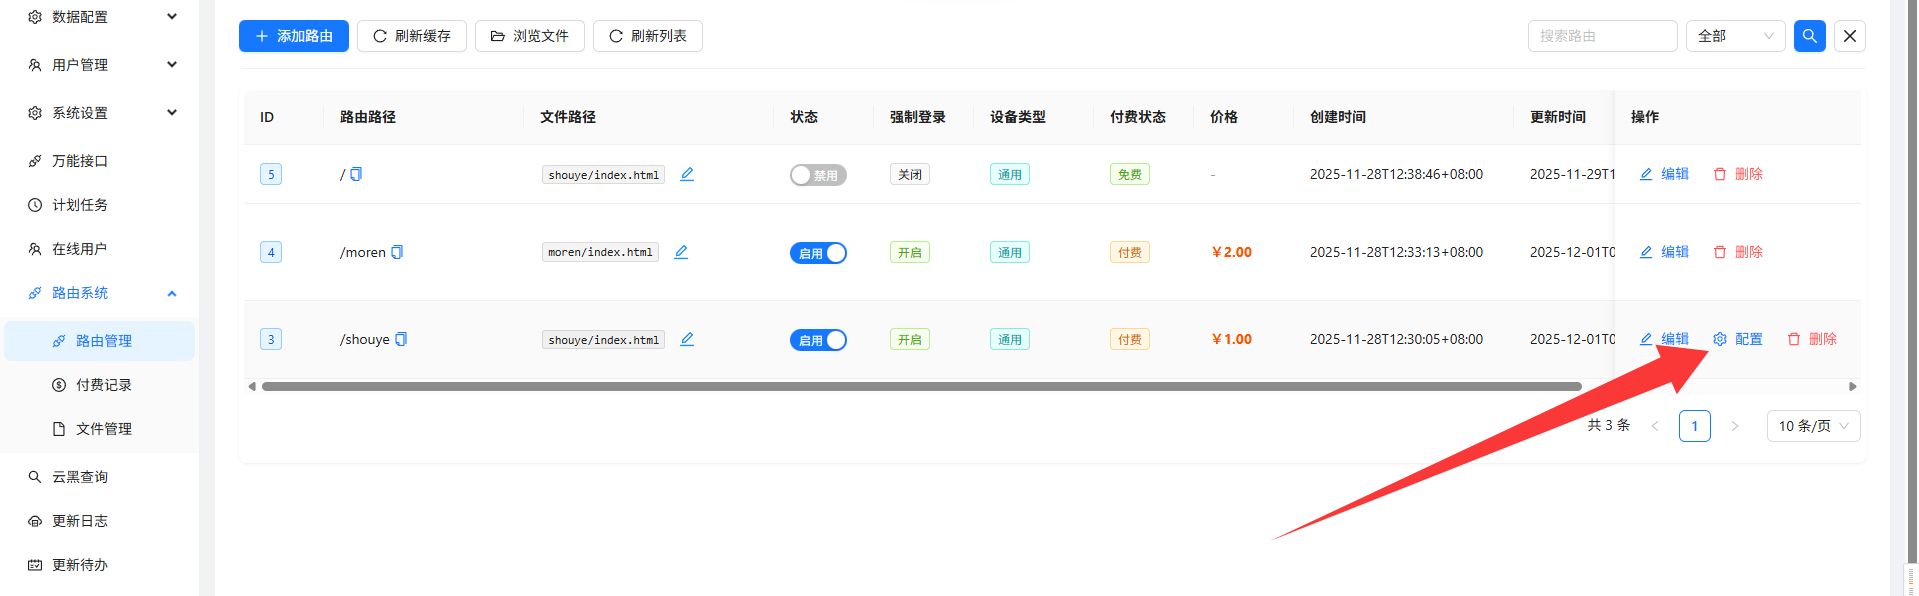The height and width of the screenshot is (596, 1919).
Task: Disable the /moren route status switch
Action: [818, 253]
